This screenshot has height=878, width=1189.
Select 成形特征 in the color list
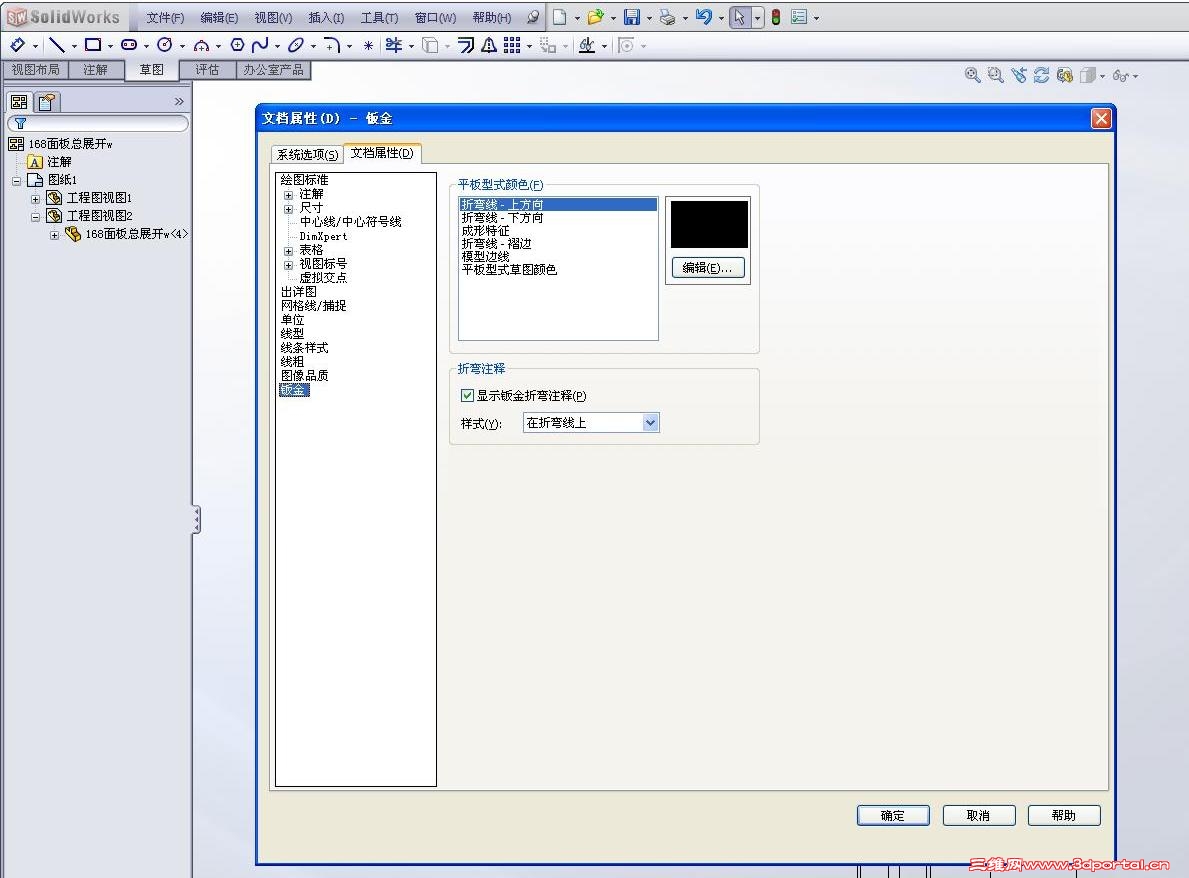pos(485,230)
